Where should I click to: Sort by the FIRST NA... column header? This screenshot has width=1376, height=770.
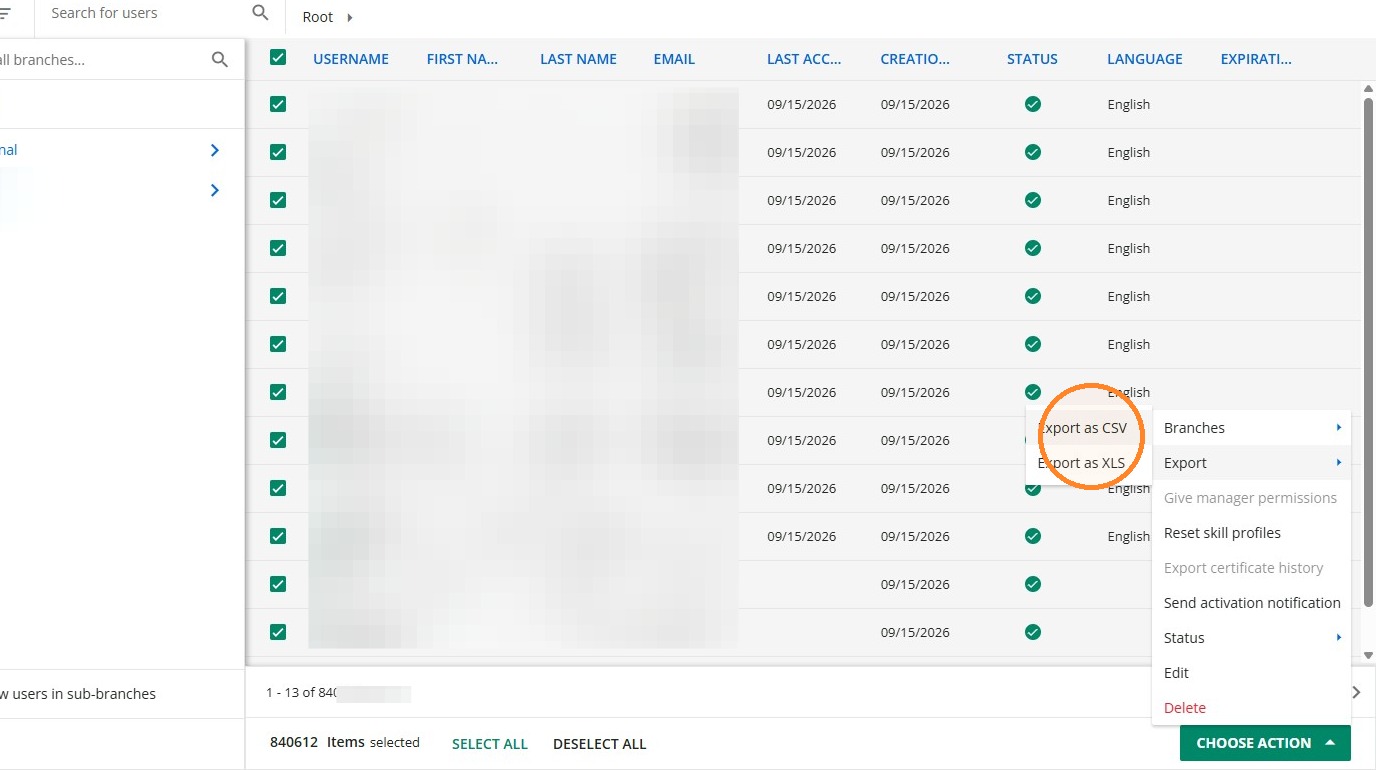pyautogui.click(x=462, y=59)
